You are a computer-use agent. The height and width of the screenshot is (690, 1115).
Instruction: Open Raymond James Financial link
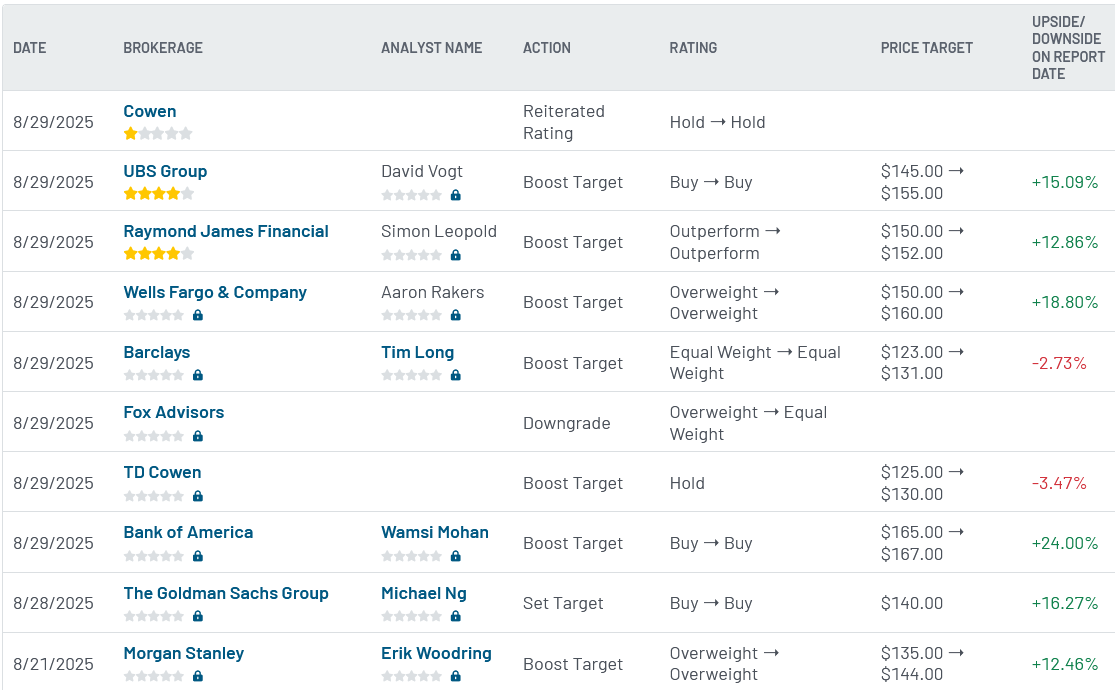(x=225, y=231)
